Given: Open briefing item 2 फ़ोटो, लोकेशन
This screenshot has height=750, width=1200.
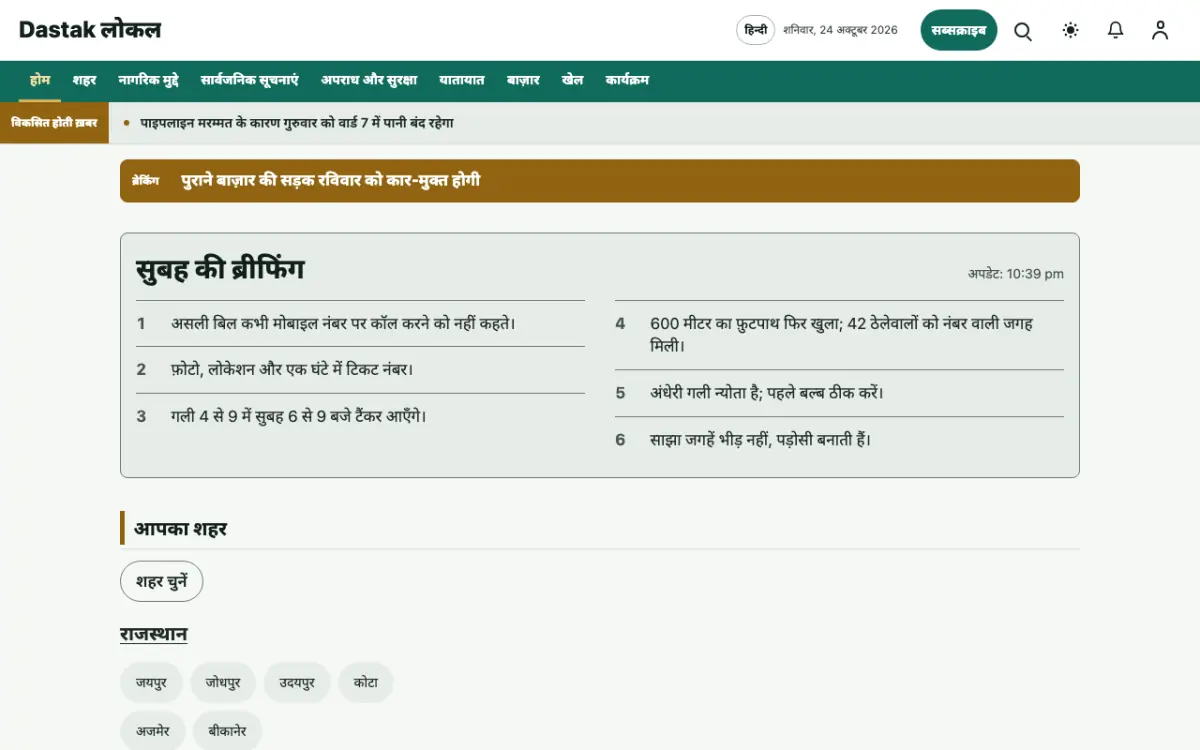Looking at the screenshot, I should click(x=292, y=370).
